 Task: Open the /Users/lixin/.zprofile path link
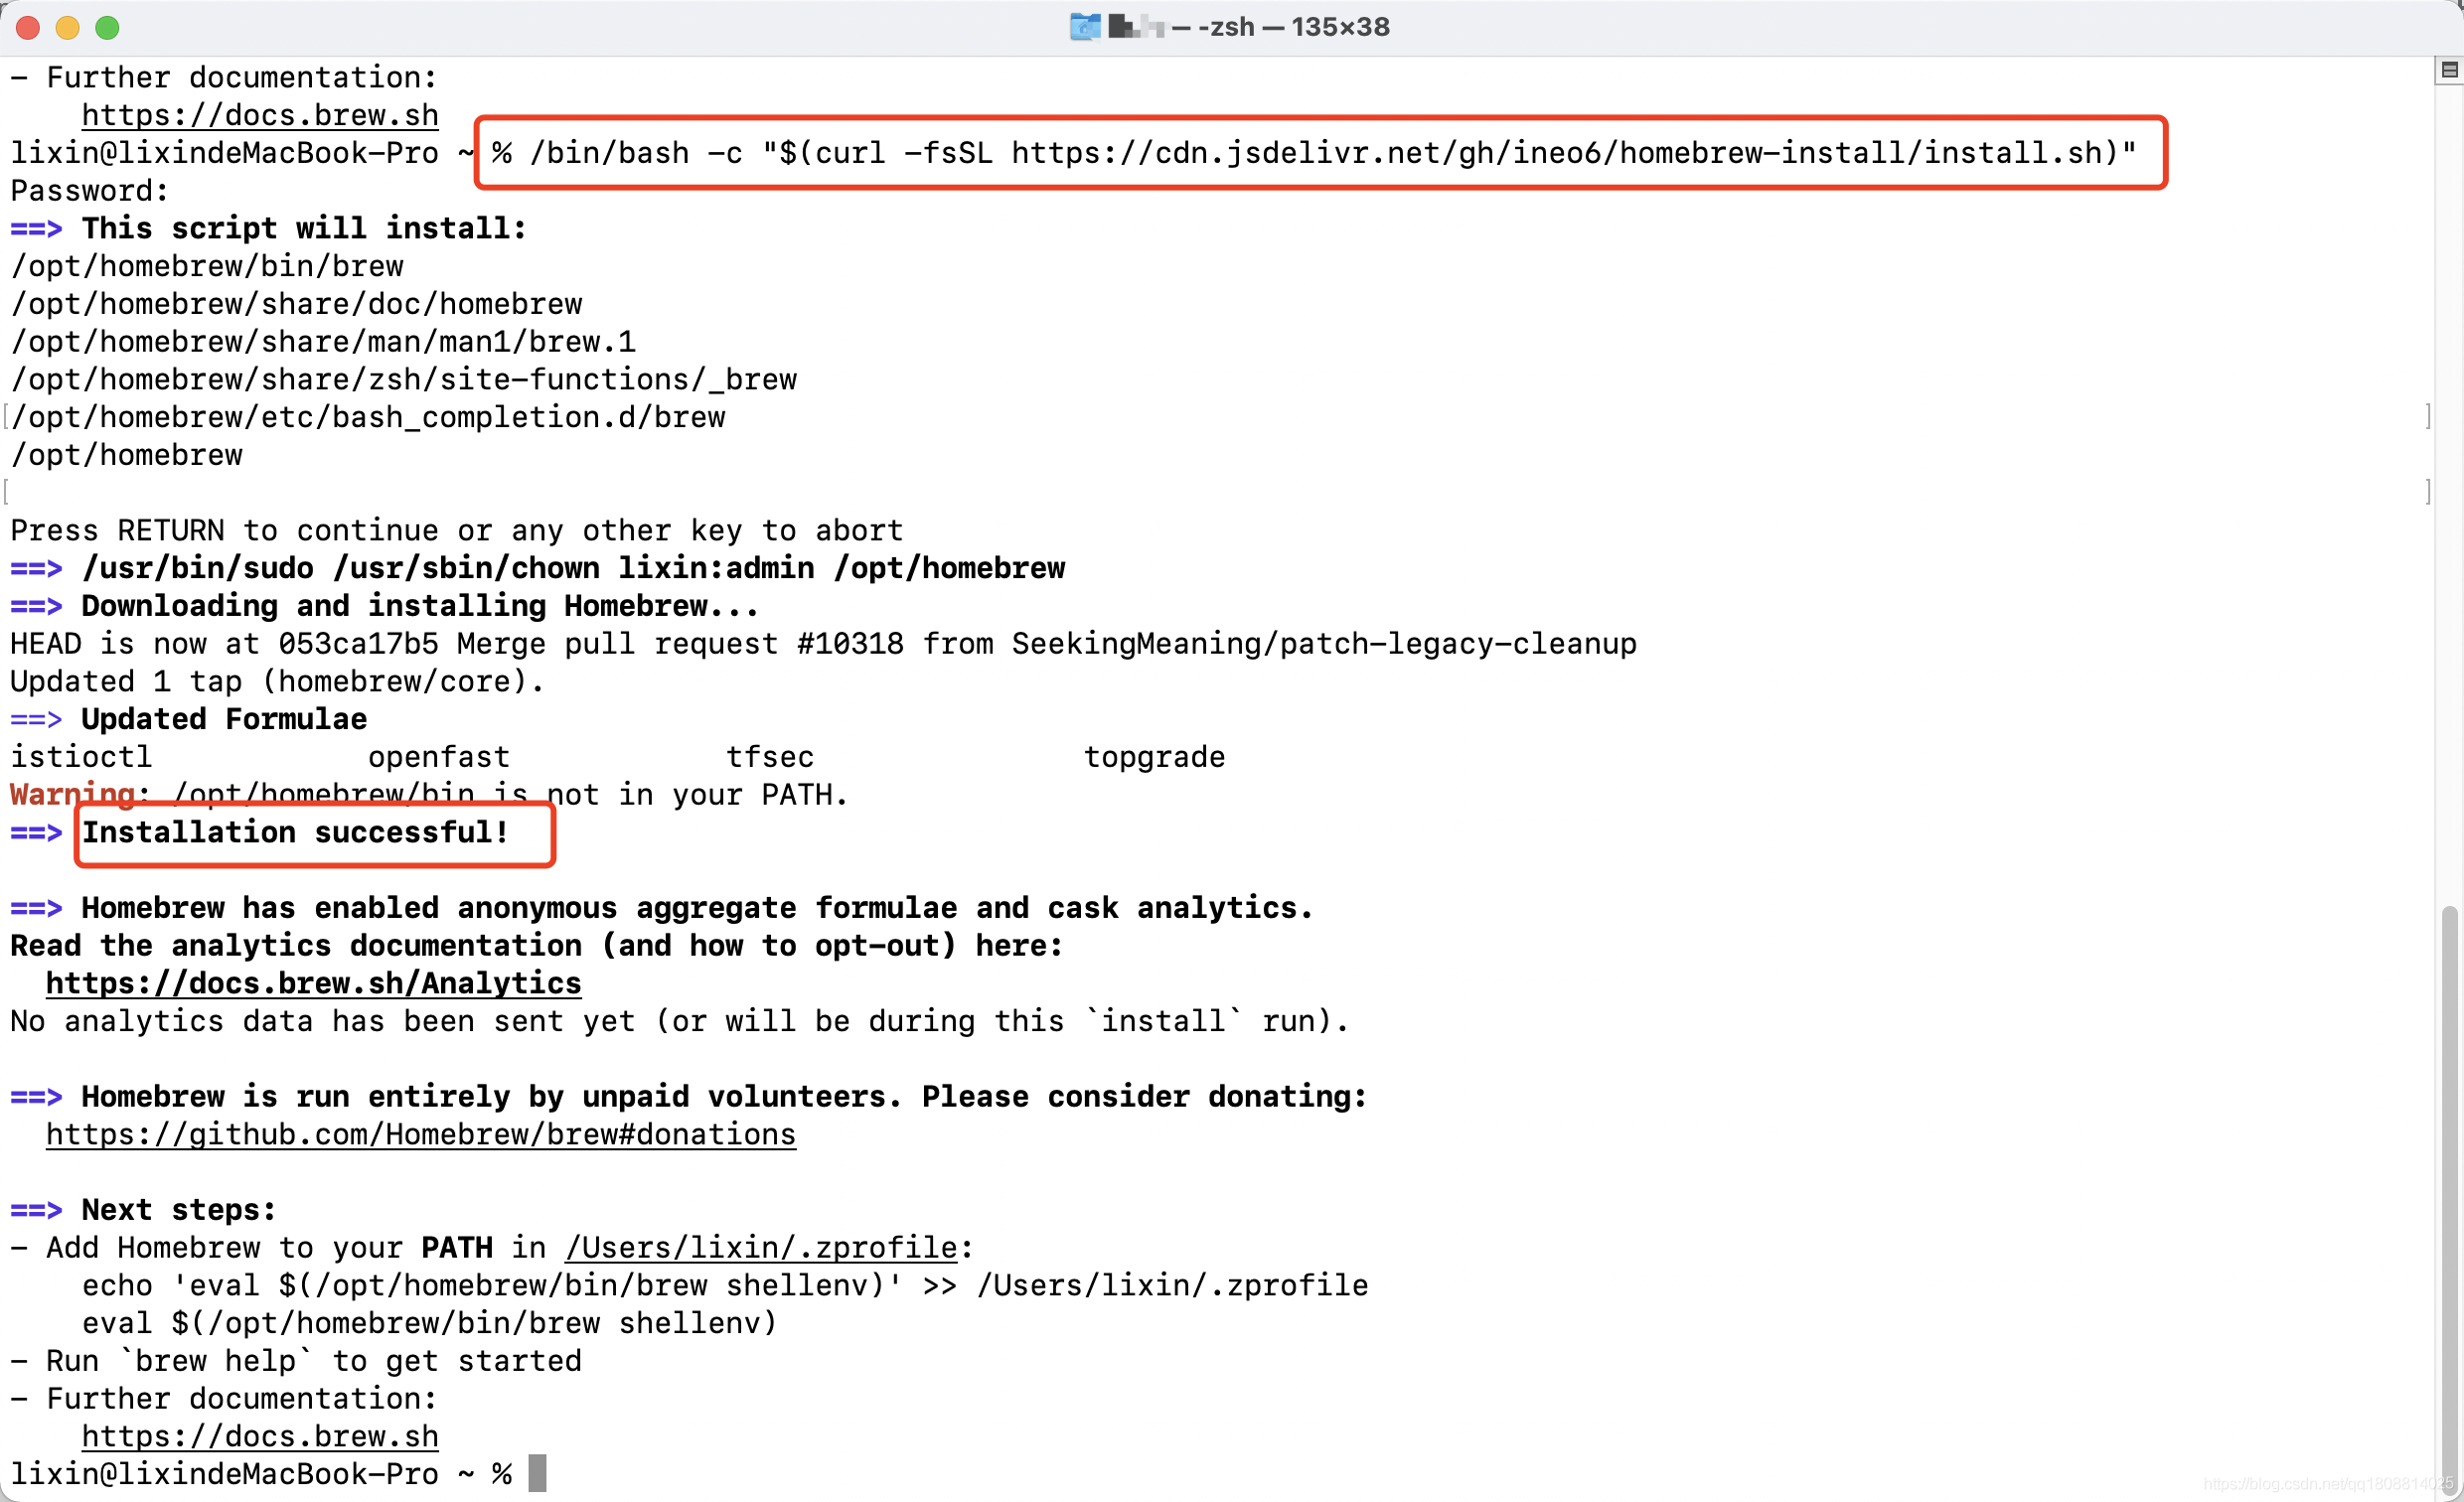coord(762,1247)
